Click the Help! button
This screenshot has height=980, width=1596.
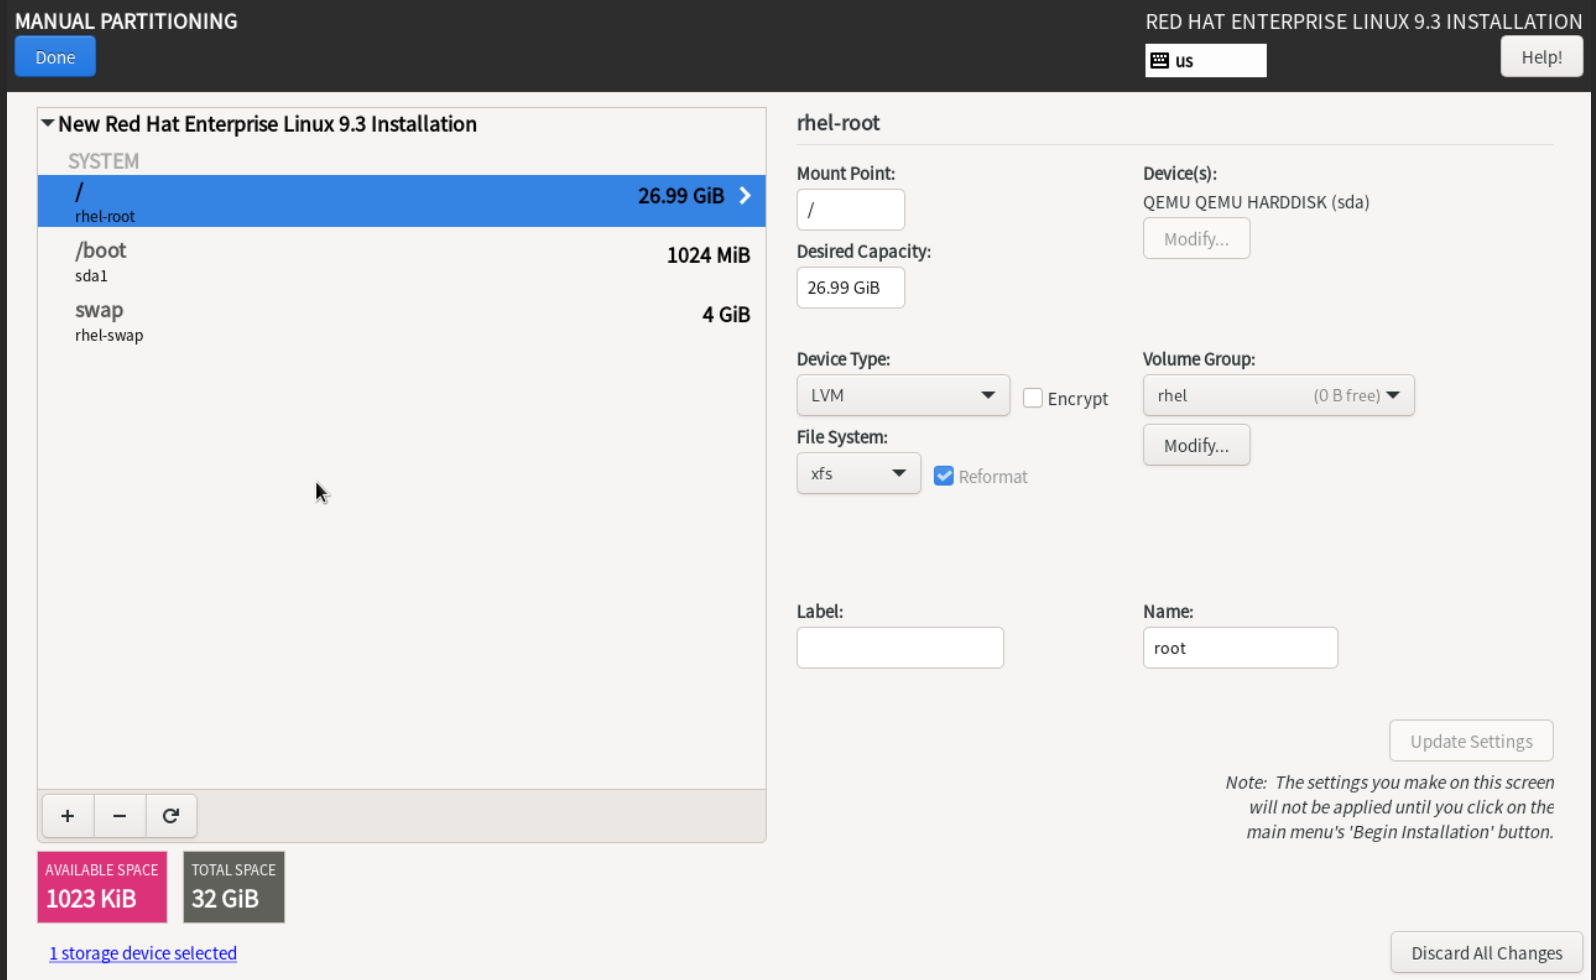click(1541, 57)
